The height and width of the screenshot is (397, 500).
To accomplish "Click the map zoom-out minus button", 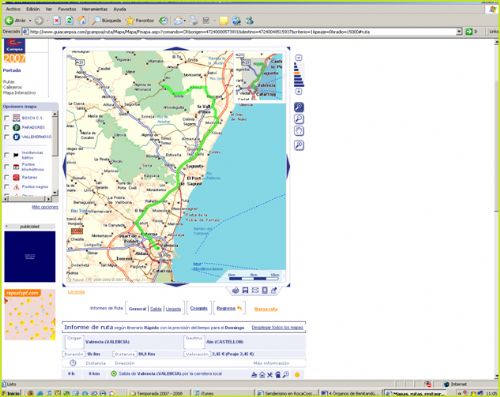I will [299, 58].
